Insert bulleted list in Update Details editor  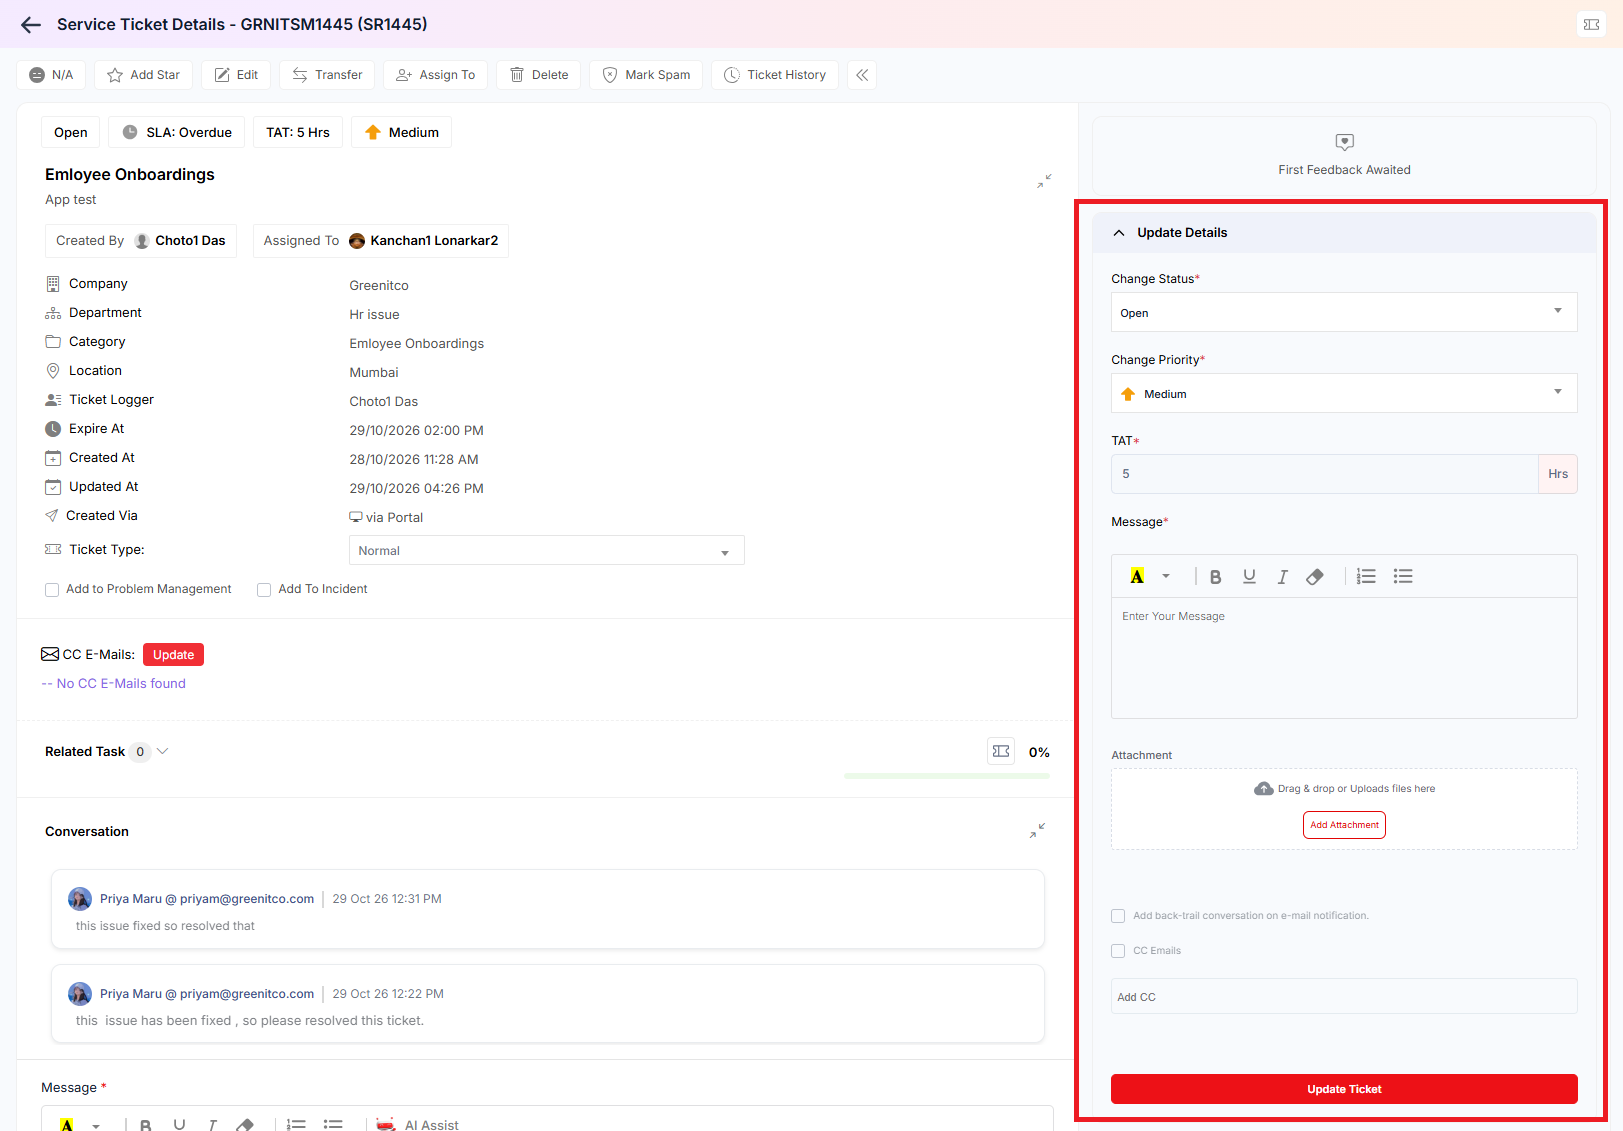tap(1403, 577)
